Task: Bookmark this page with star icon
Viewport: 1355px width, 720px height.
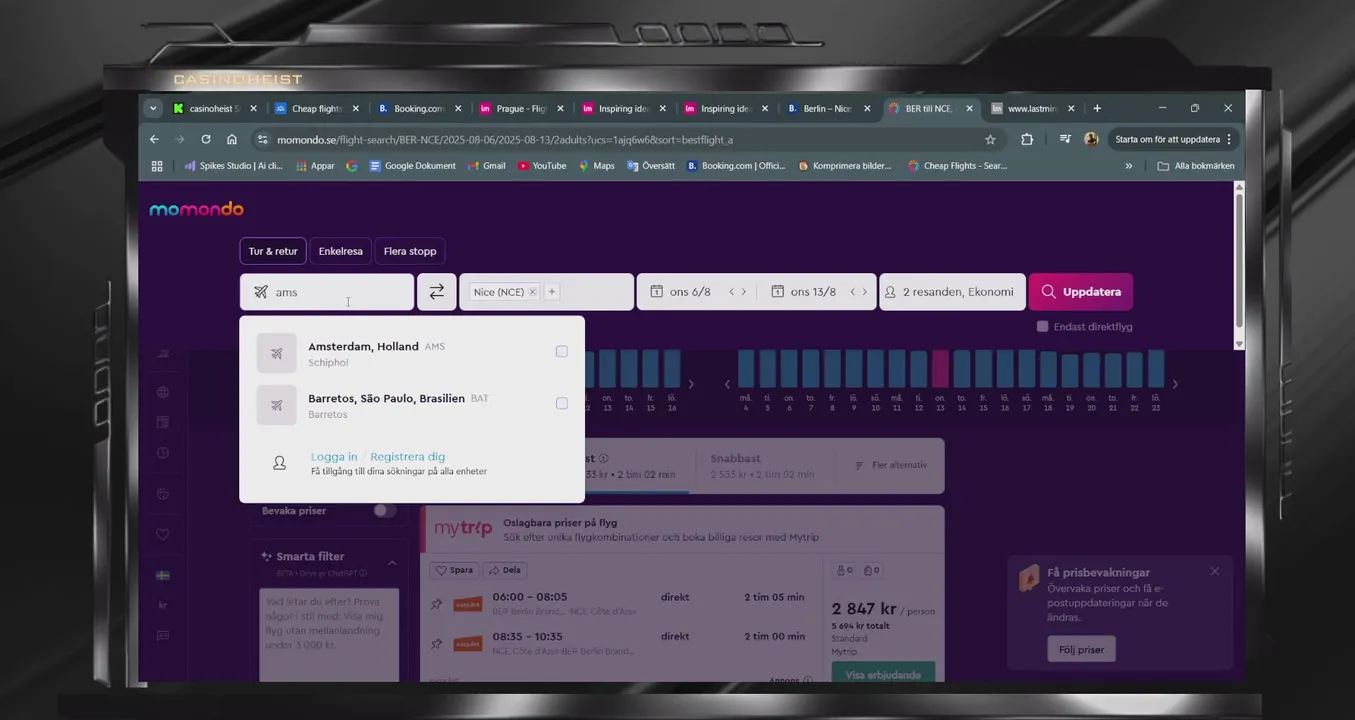Action: pos(990,140)
